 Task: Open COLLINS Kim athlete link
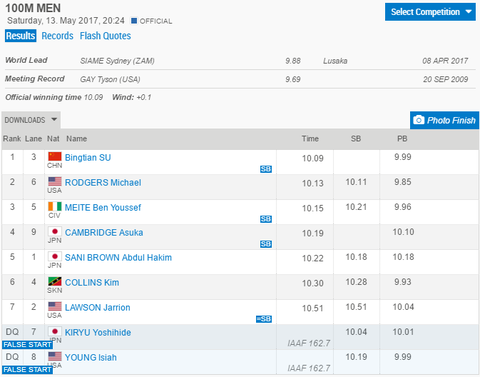tap(92, 282)
